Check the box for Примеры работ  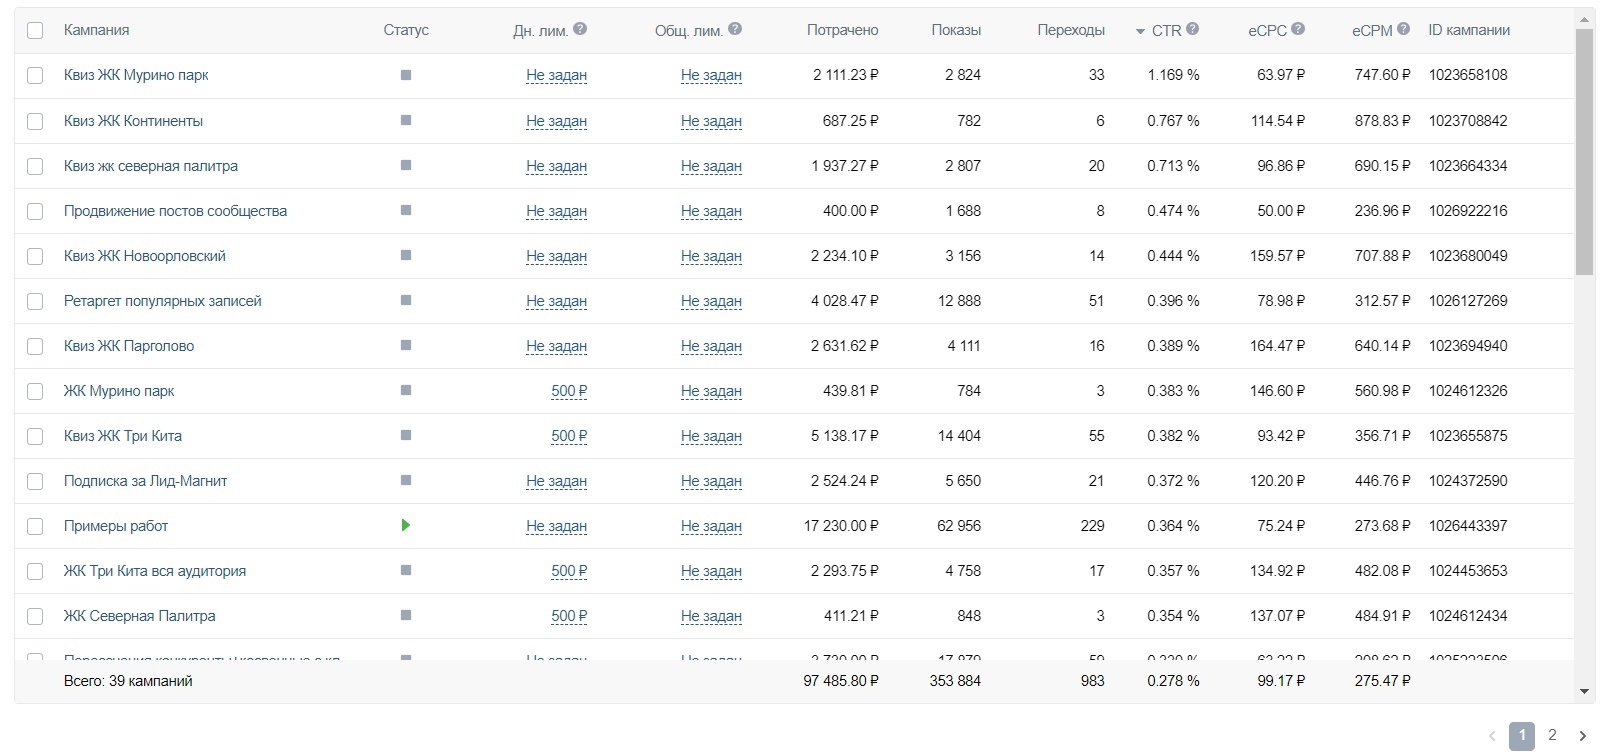35,526
